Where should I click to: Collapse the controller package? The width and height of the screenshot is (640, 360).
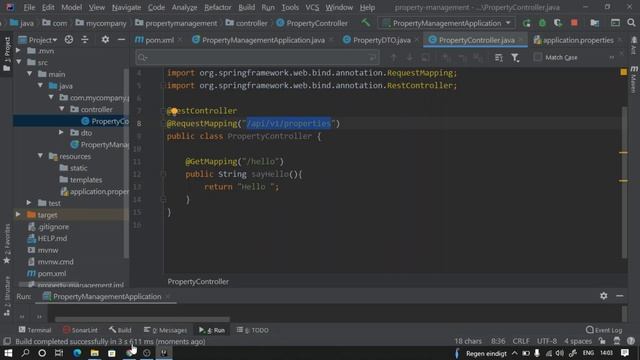click(x=62, y=109)
